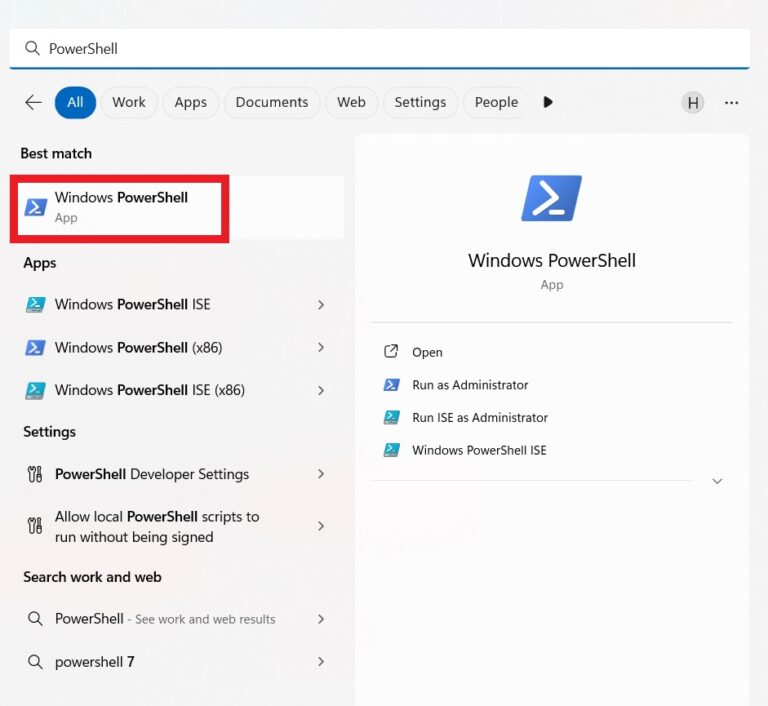Screen dimensions: 768x706
Task: Click the Windows PowerShell ISE result icon
Action: pos(35,305)
